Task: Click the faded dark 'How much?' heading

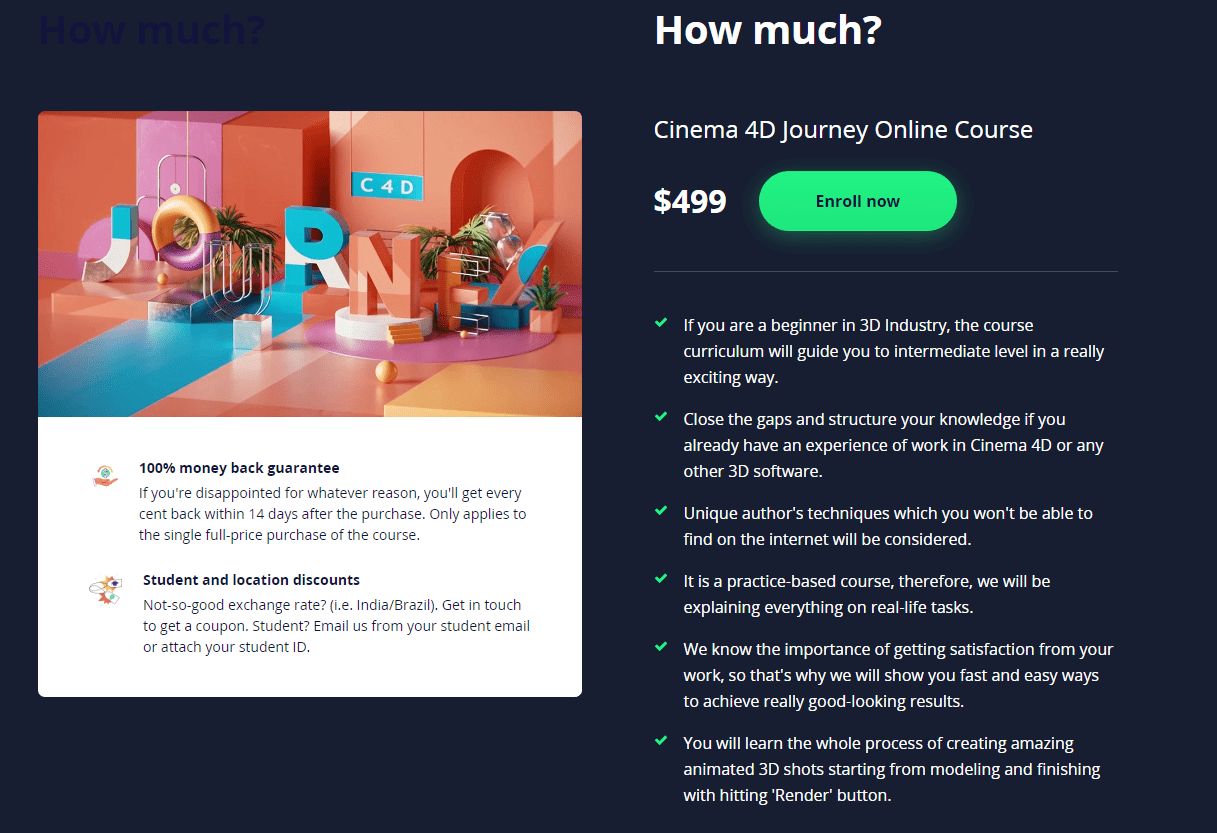Action: [152, 30]
